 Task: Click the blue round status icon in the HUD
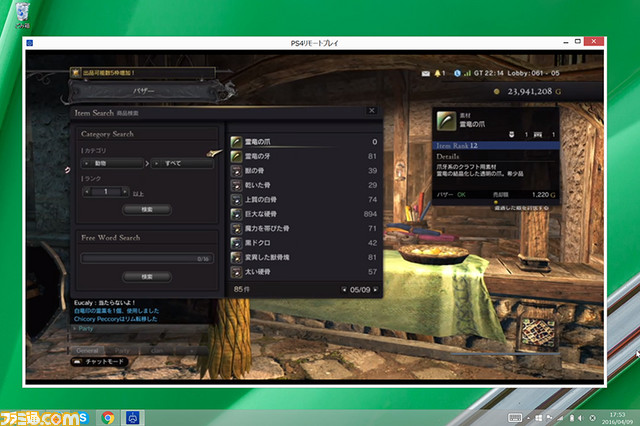pyautogui.click(x=457, y=73)
